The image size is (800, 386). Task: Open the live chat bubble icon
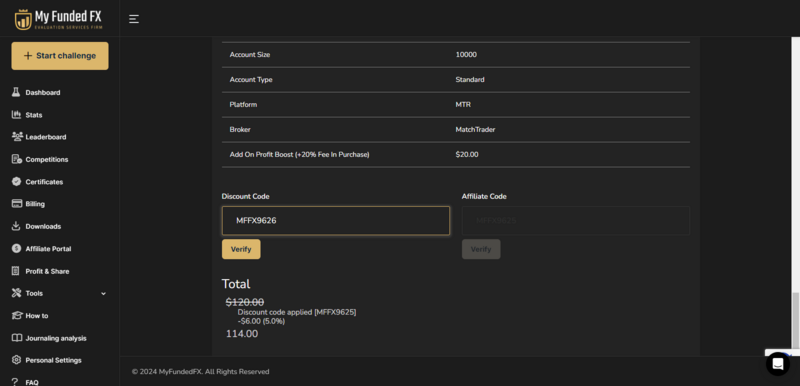point(778,364)
